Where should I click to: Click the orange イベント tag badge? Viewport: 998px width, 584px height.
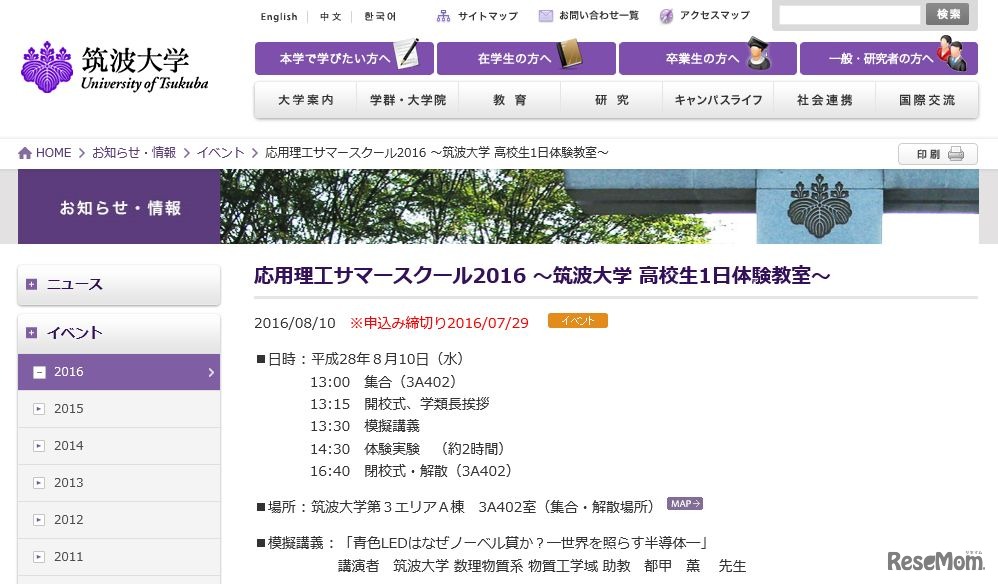(577, 321)
